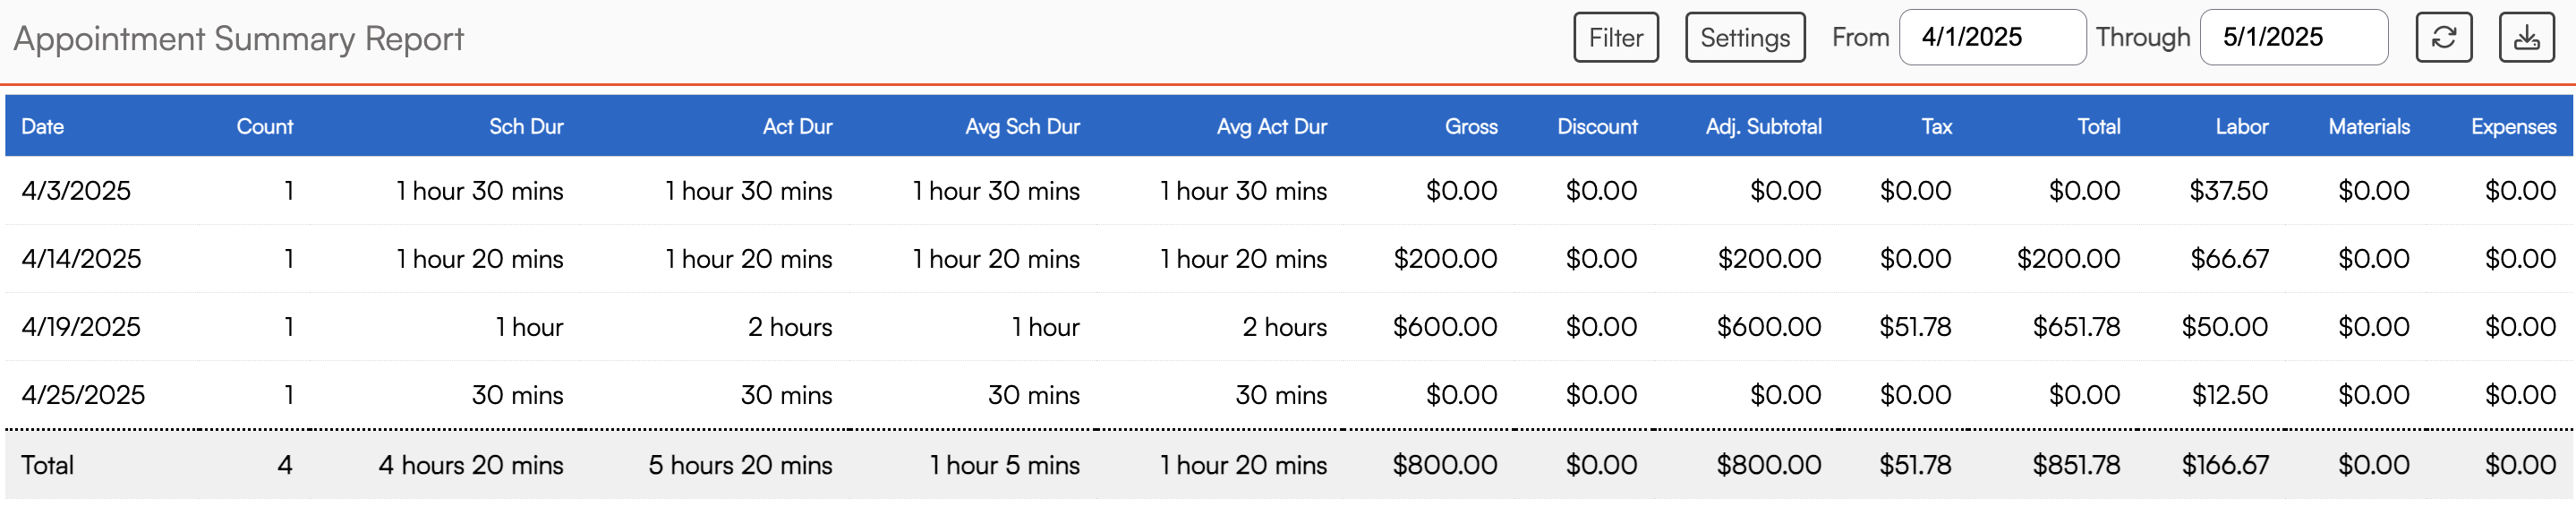This screenshot has width=2576, height=507.
Task: Sort by the Materials column header
Action: point(2368,127)
